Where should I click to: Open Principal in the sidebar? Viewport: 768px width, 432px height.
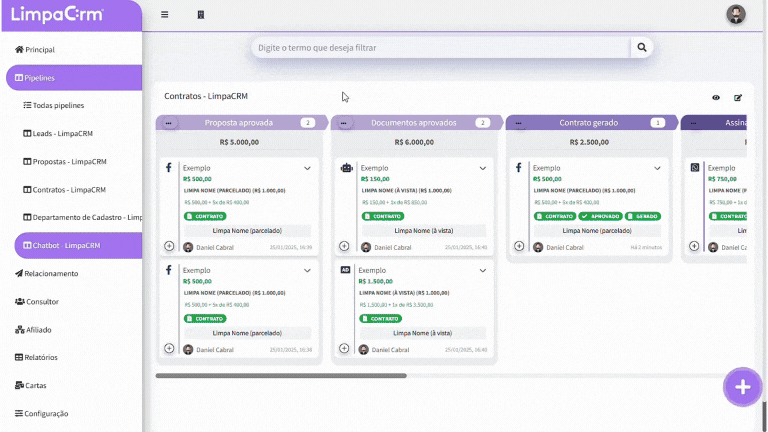[35, 49]
